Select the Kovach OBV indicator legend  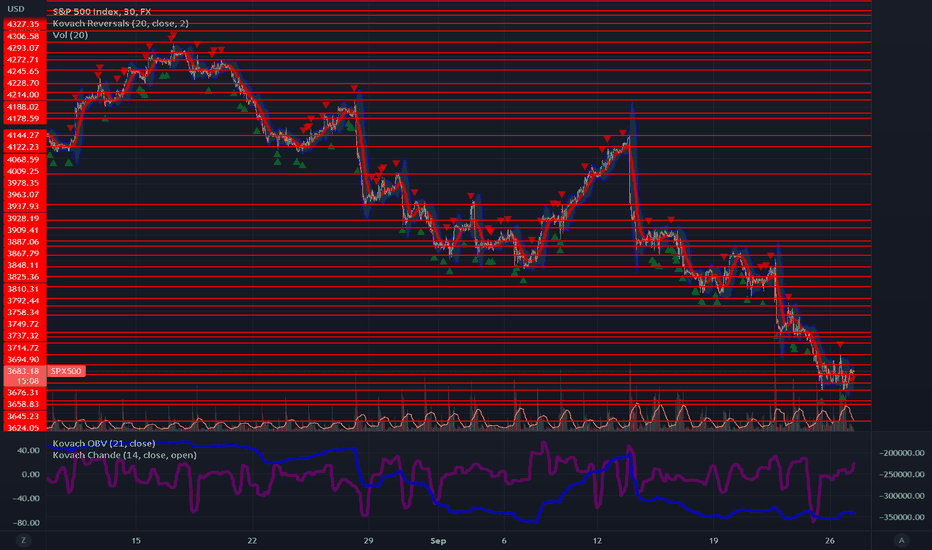tap(104, 443)
